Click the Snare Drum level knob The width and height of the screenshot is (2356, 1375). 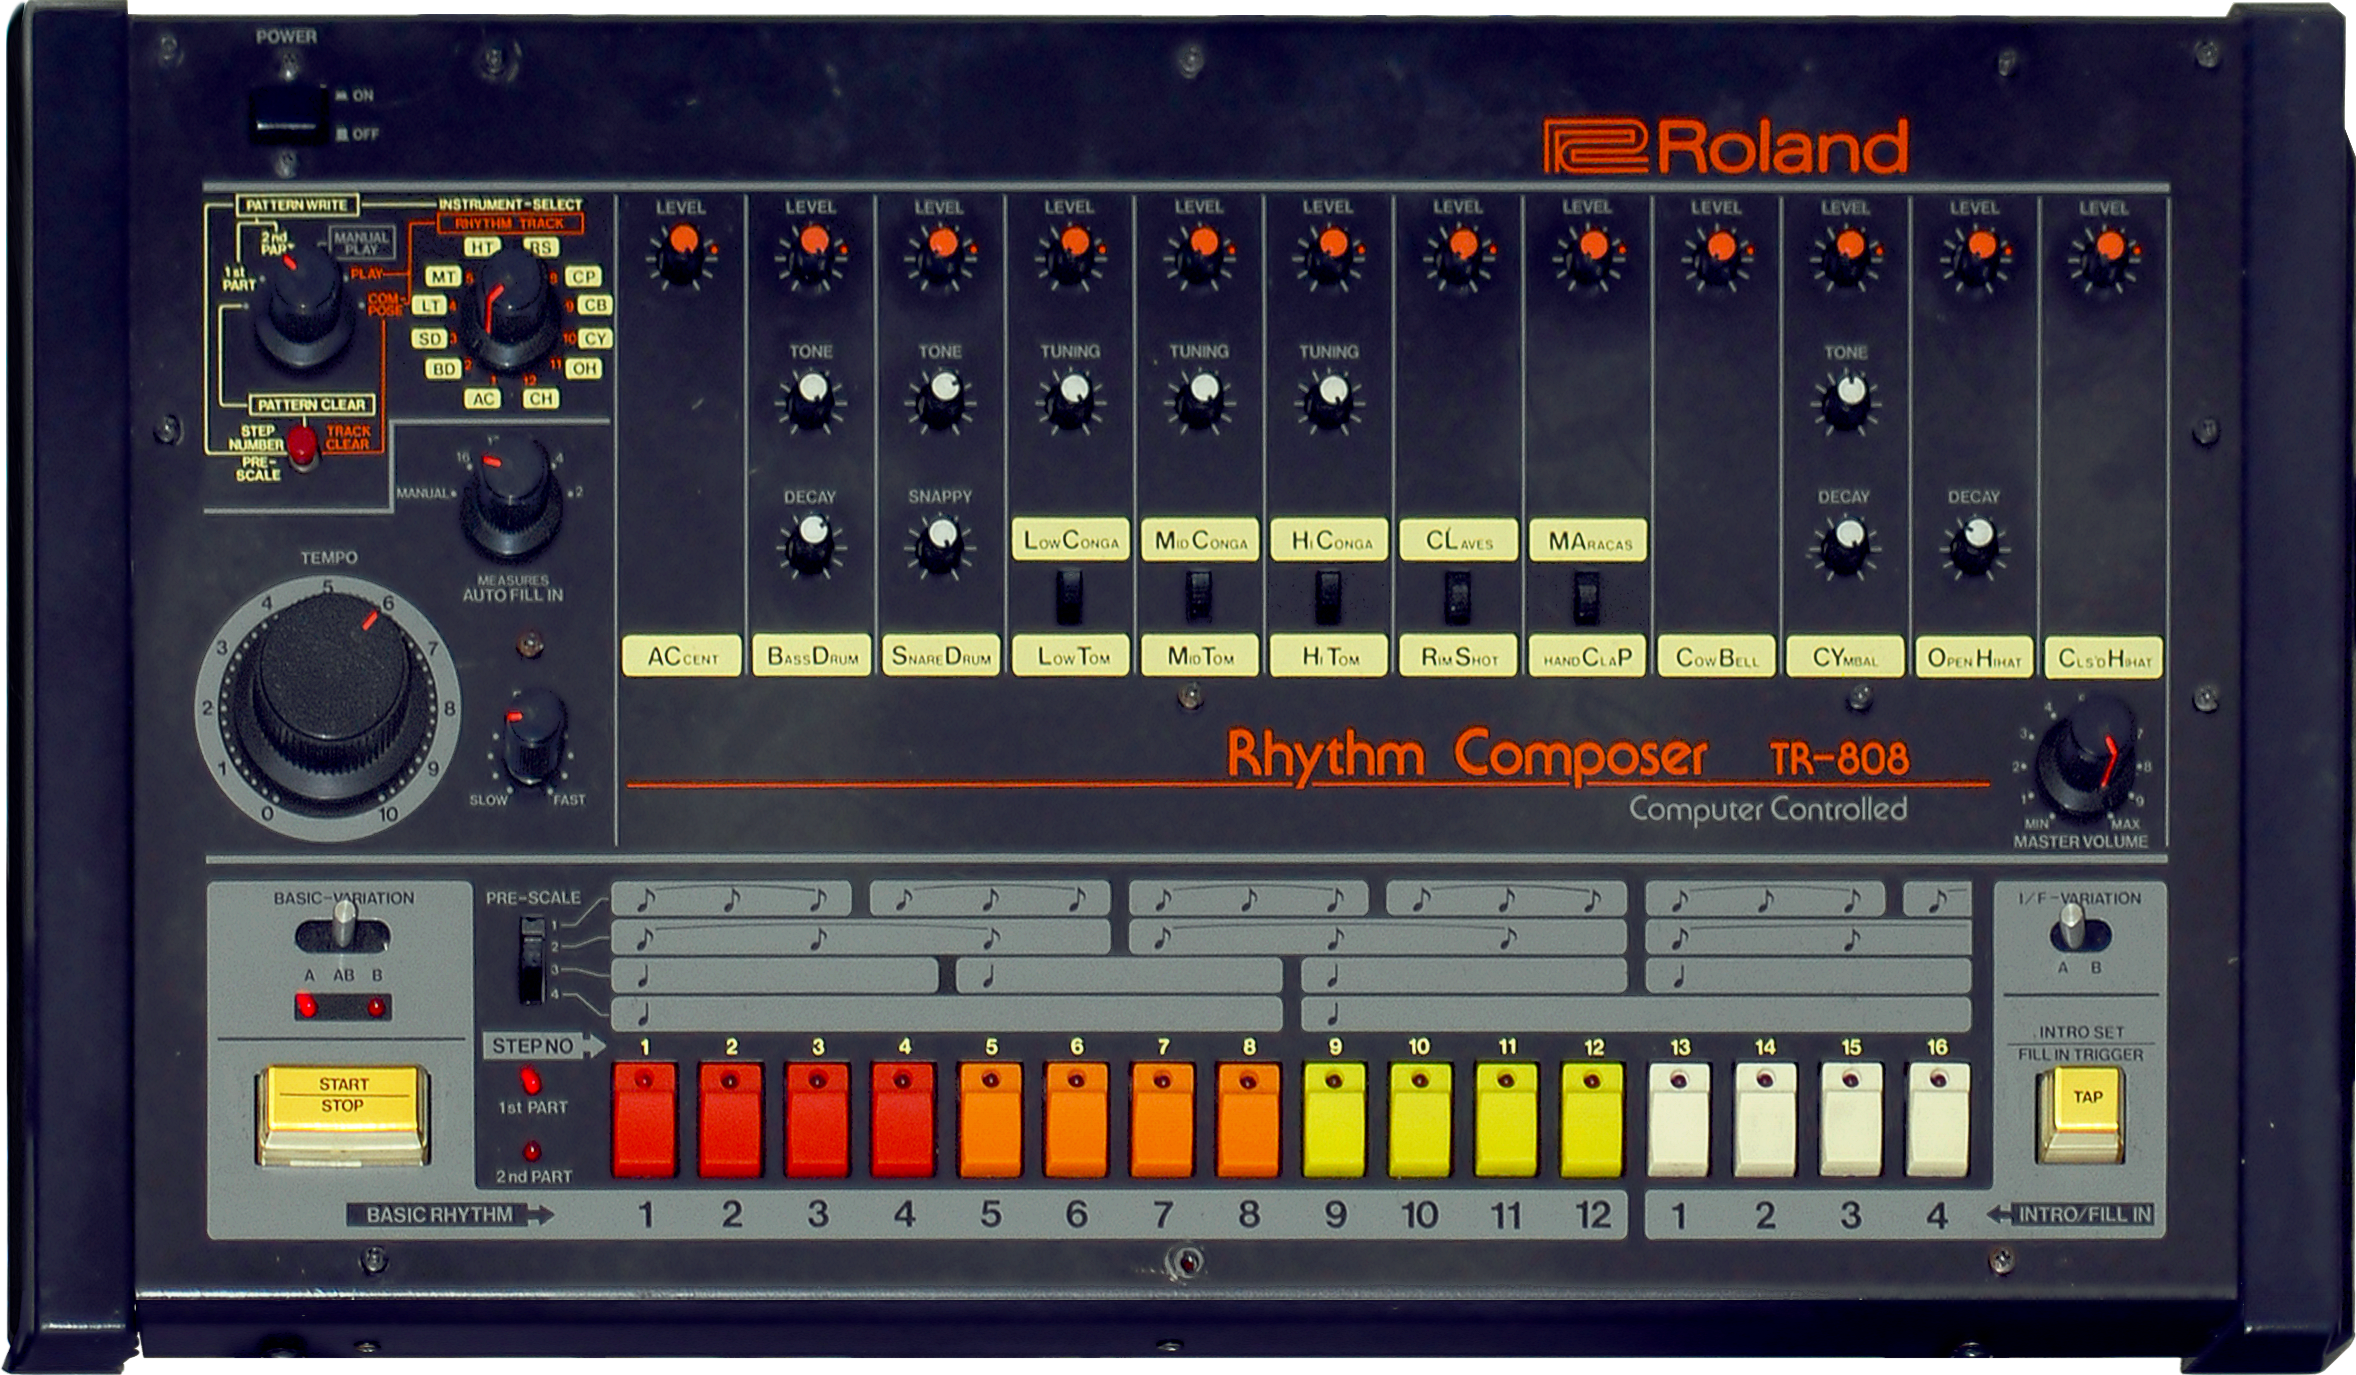click(940, 255)
